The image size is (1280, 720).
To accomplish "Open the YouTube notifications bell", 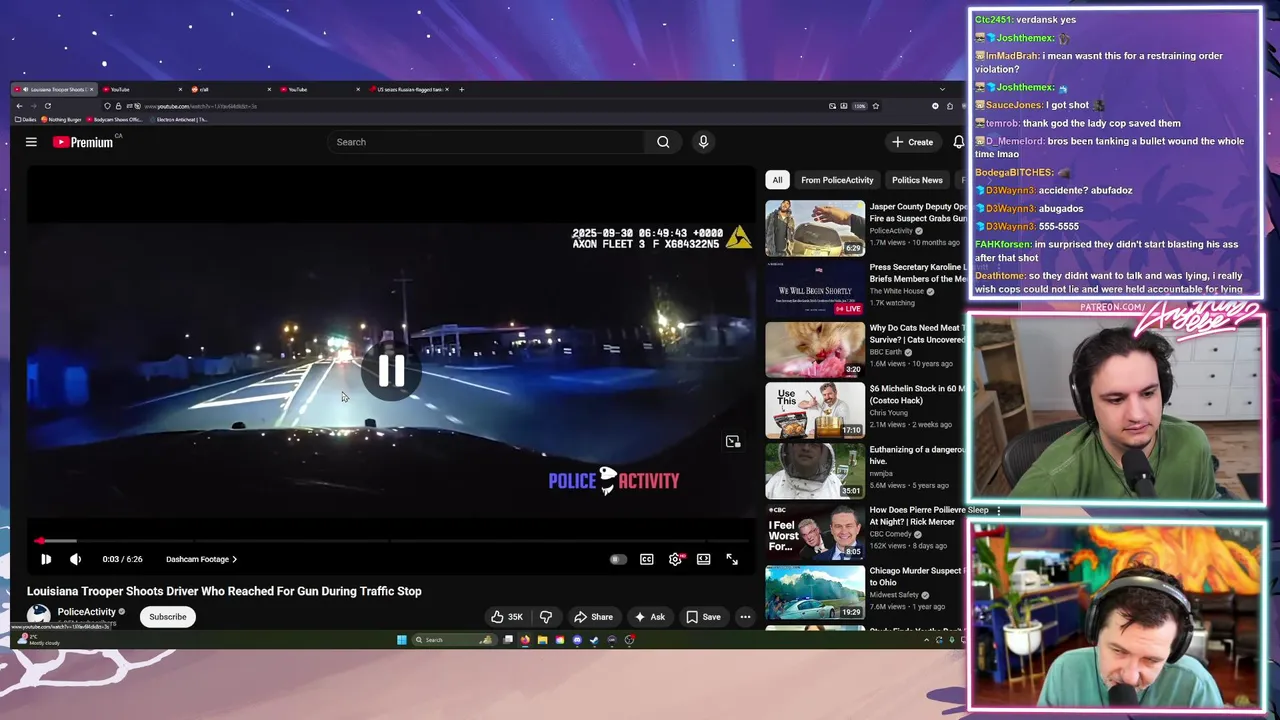I will click(959, 142).
